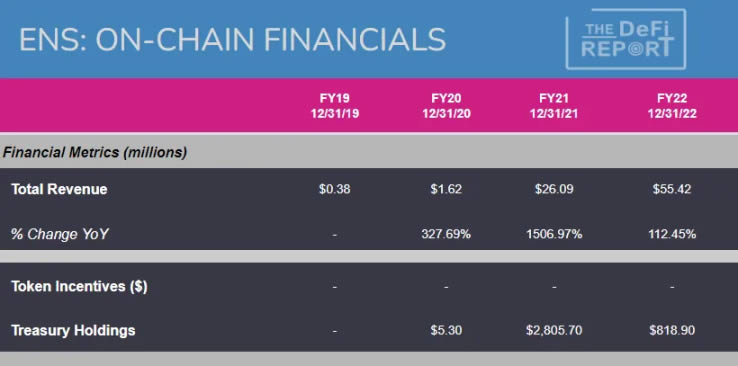Click FY22 total revenue value $55.42
The width and height of the screenshot is (738, 366).
(672, 189)
